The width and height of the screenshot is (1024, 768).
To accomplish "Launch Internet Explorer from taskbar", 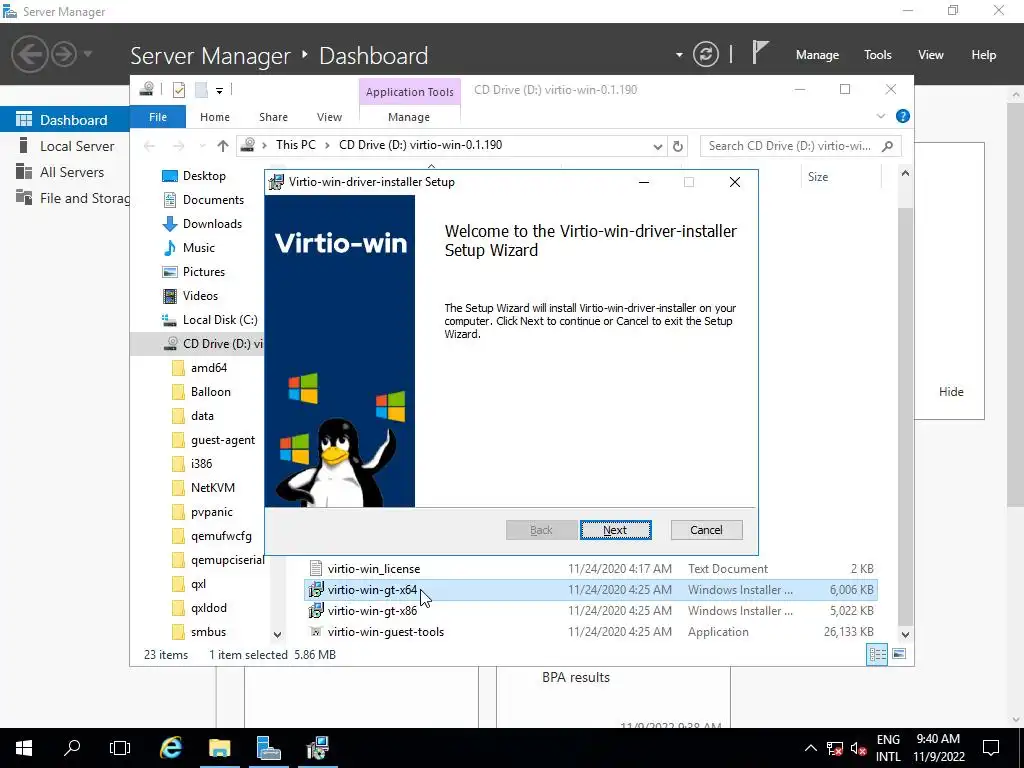I will coord(171,748).
